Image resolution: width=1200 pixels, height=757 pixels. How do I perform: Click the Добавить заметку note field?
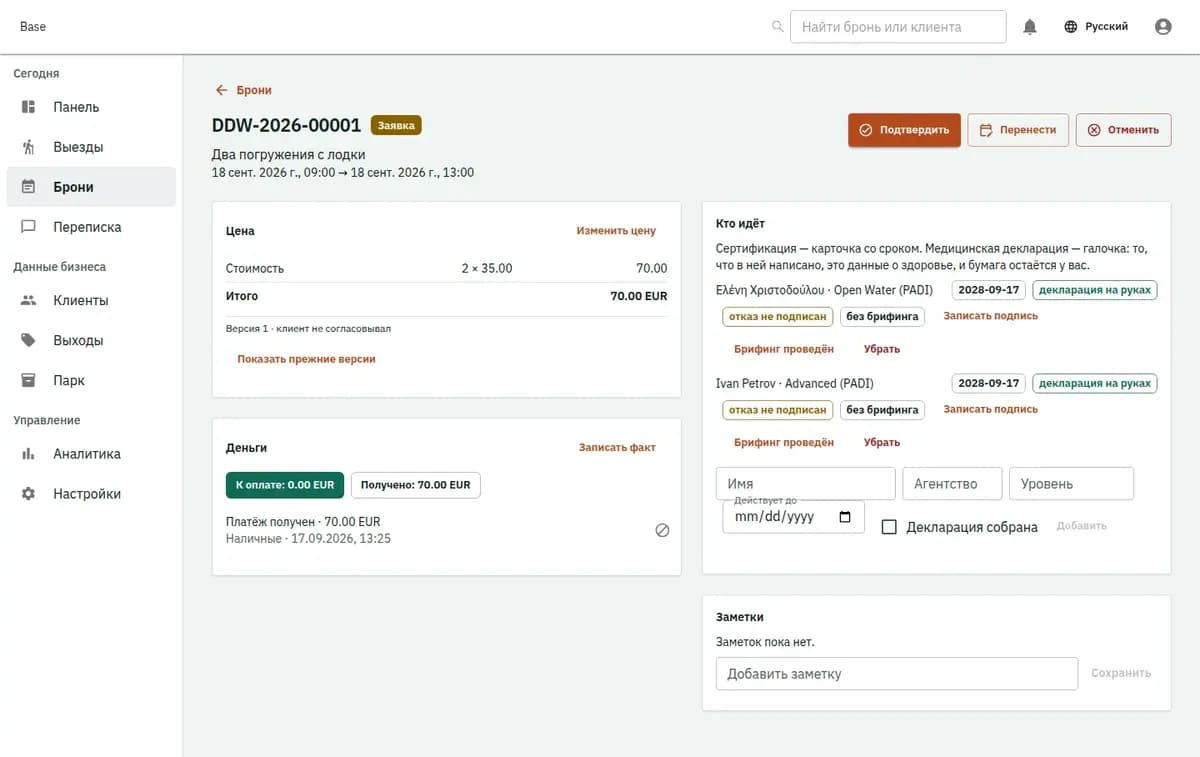[x=897, y=674]
